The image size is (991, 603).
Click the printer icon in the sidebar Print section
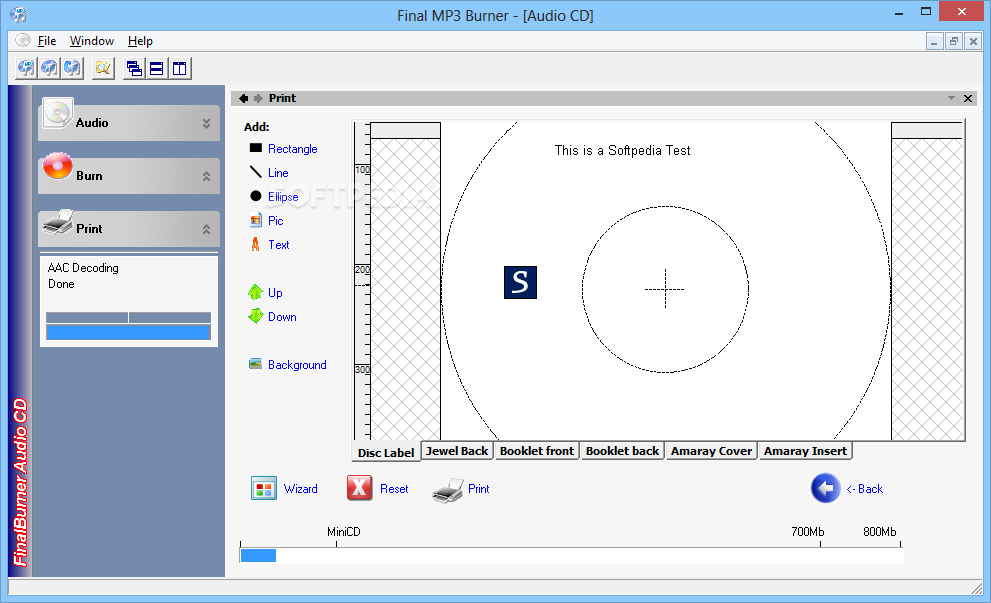click(58, 222)
